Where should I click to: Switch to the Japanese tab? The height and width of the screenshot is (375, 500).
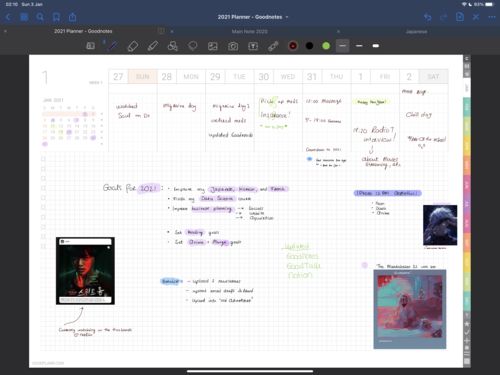tap(416, 31)
